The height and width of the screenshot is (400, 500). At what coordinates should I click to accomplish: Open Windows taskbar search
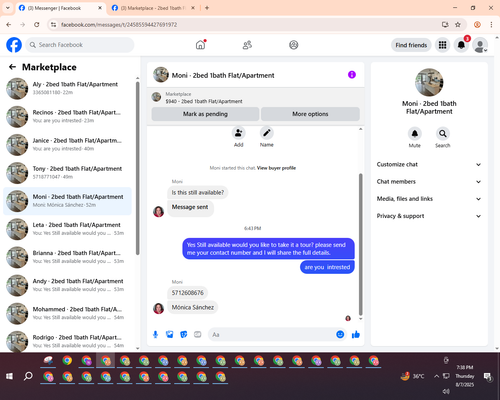[x=28, y=376]
